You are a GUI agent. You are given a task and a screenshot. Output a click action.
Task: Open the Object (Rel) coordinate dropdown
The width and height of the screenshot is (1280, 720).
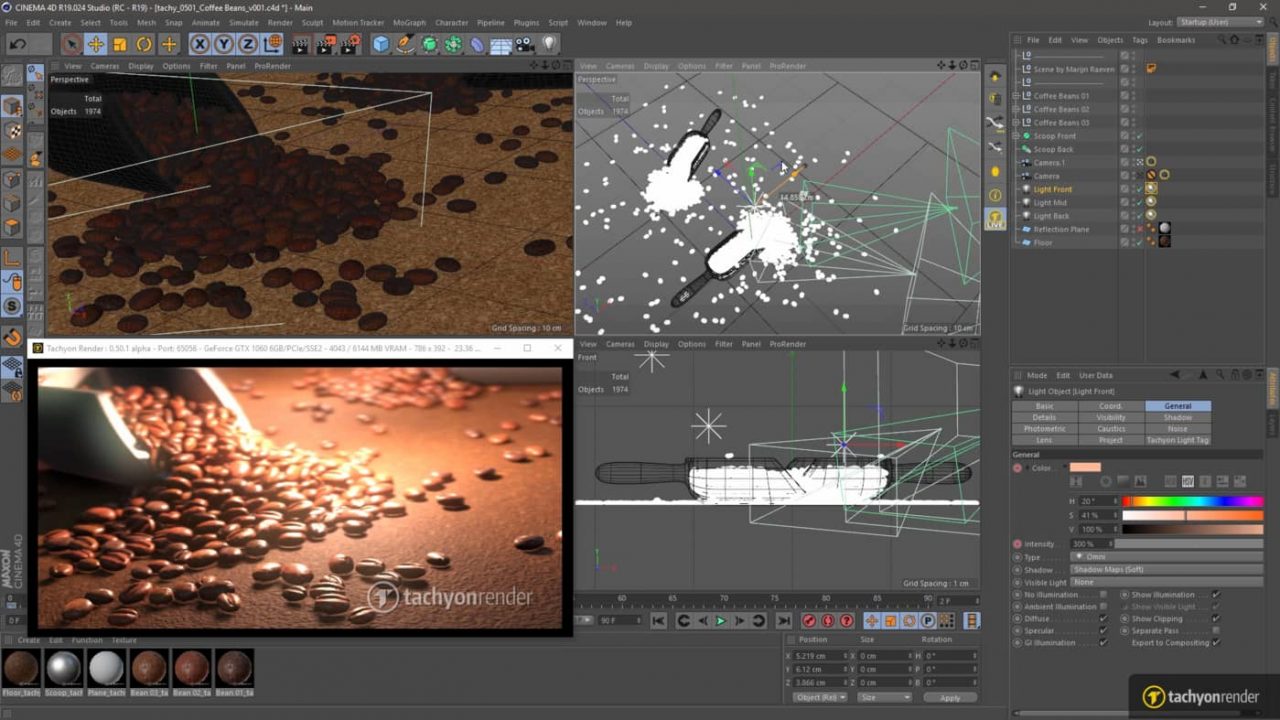click(x=820, y=697)
